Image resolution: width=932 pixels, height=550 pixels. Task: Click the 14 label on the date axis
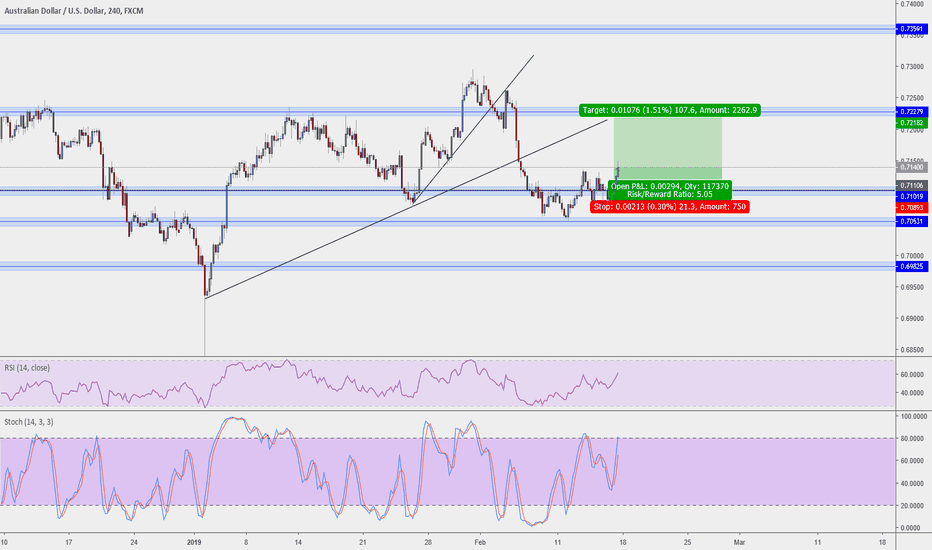[x=298, y=542]
